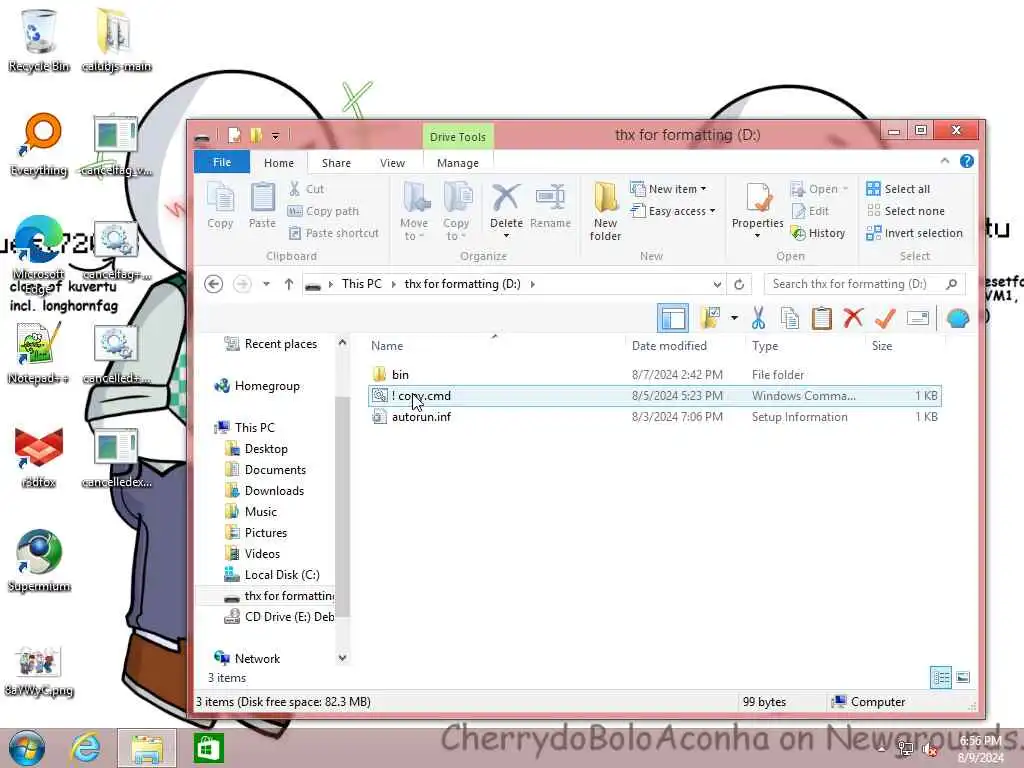Viewport: 1024px width, 768px height.
Task: Open the File tab
Action: point(222,163)
